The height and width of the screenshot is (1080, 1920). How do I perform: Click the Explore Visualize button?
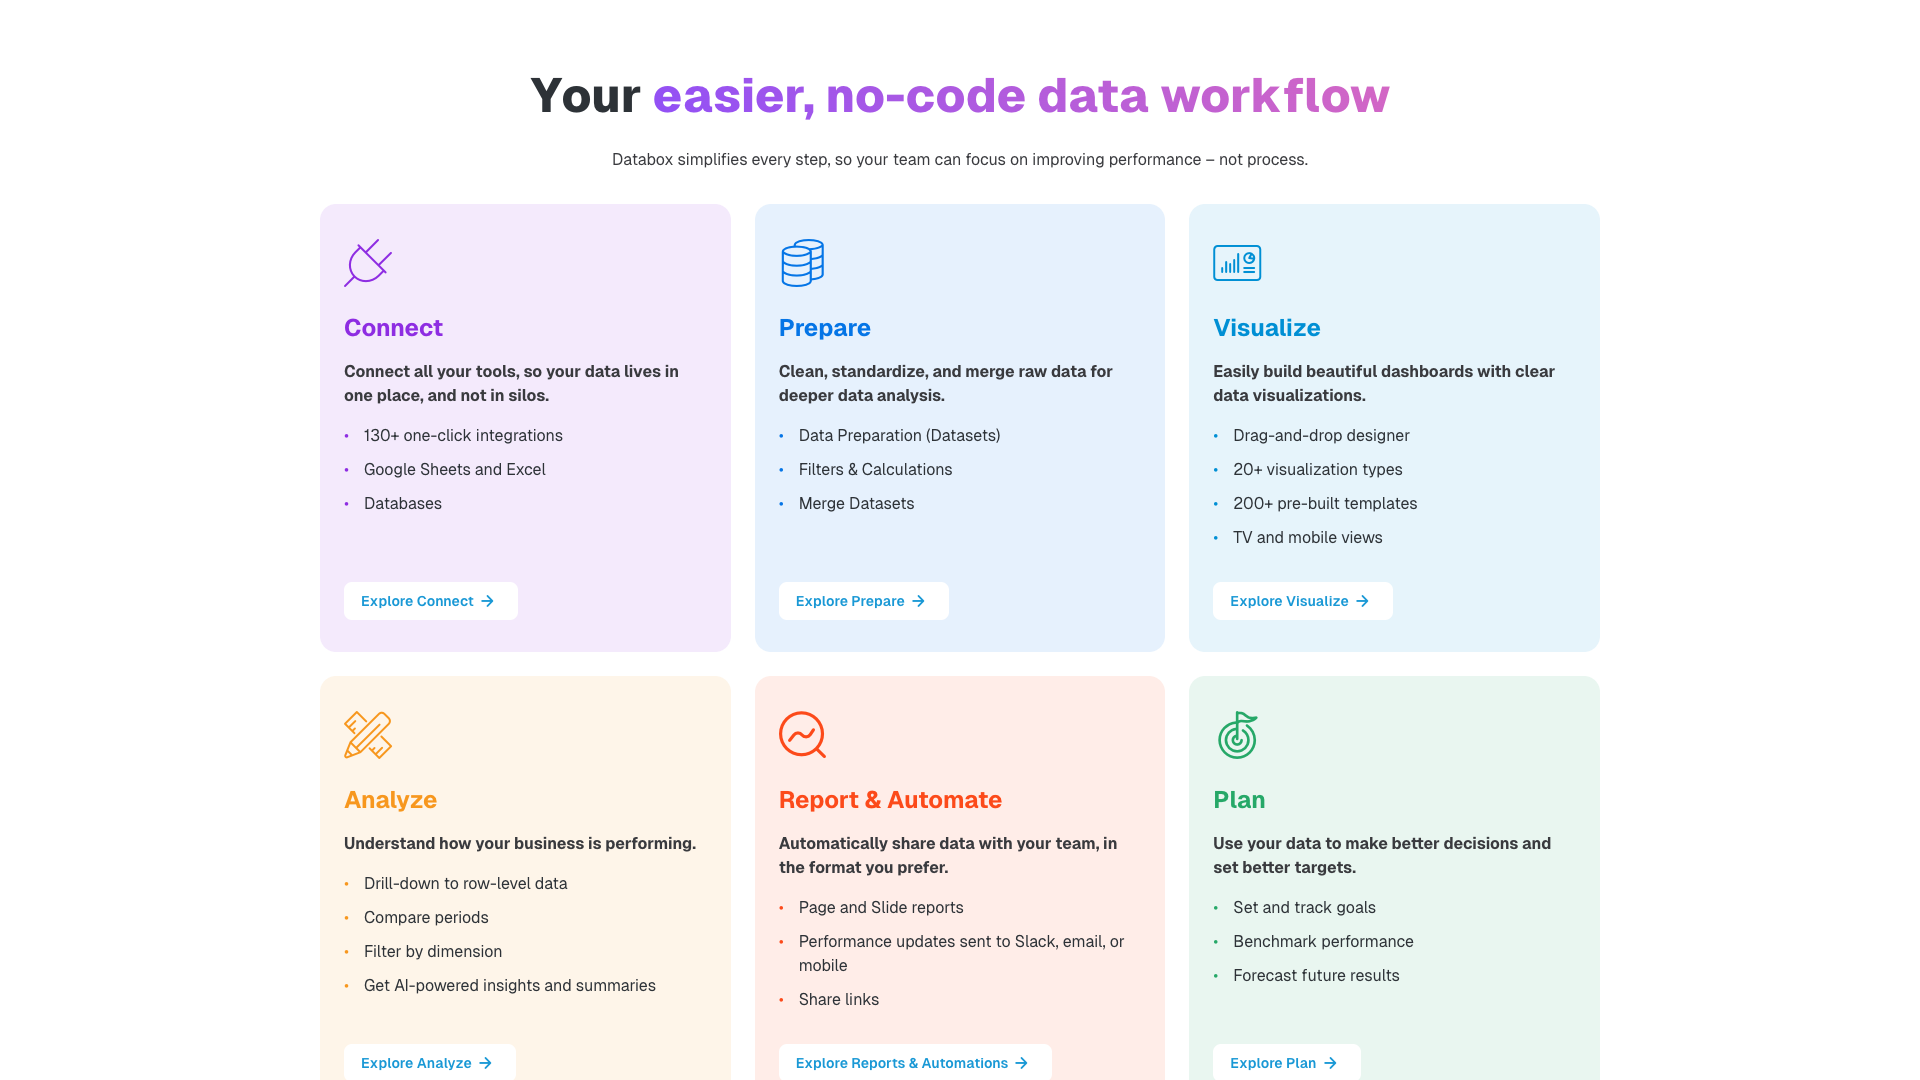(x=1302, y=601)
